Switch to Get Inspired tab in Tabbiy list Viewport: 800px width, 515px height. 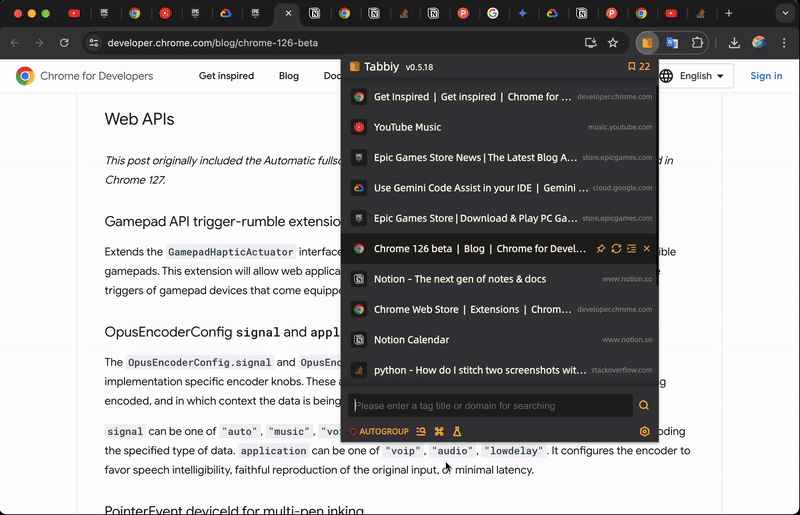coord(500,96)
